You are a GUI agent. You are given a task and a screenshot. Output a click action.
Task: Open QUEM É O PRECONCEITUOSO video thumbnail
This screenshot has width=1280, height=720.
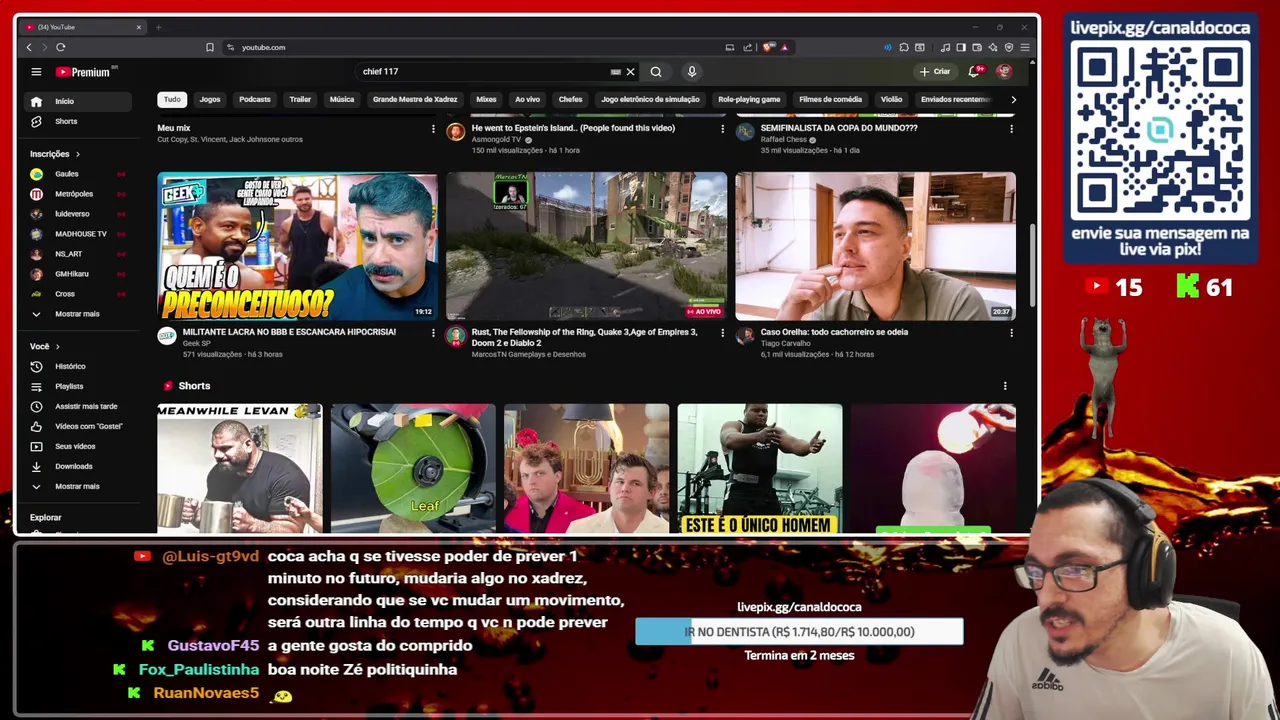pyautogui.click(x=297, y=246)
